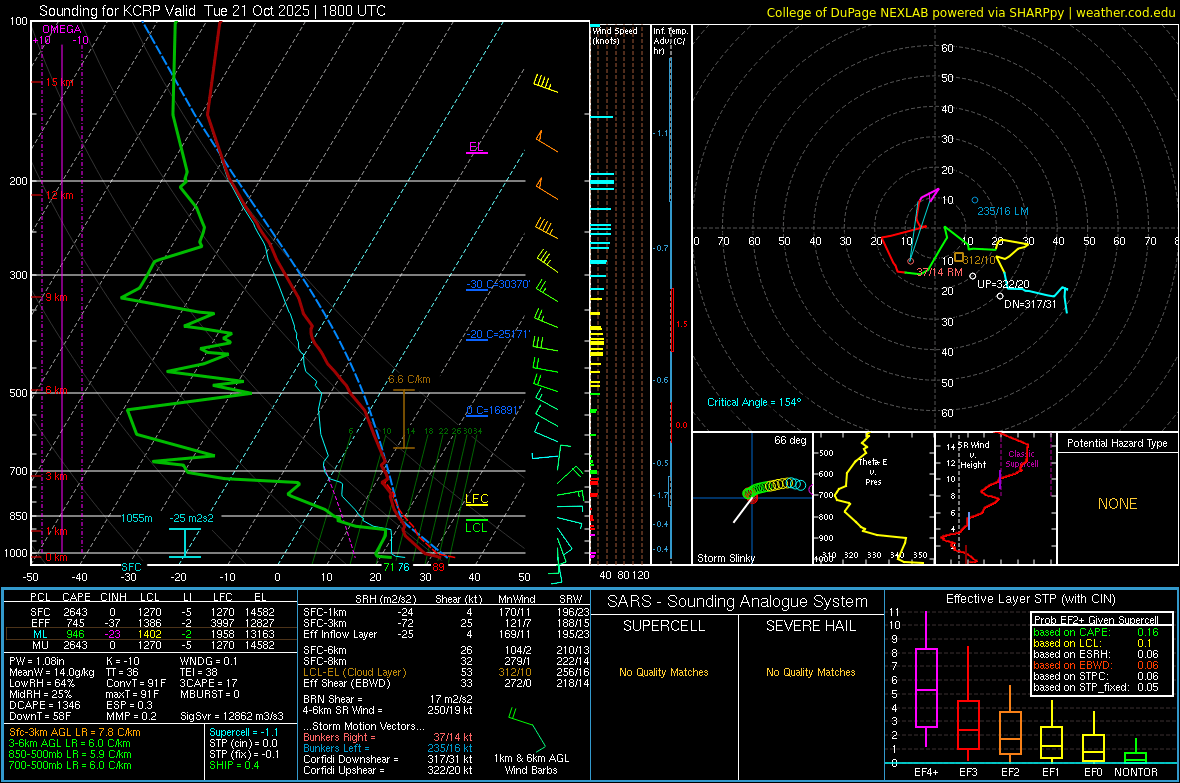Image resolution: width=1180 pixels, height=783 pixels.
Task: Click the 66 deg Storm Slinky value
Action: (x=790, y=440)
